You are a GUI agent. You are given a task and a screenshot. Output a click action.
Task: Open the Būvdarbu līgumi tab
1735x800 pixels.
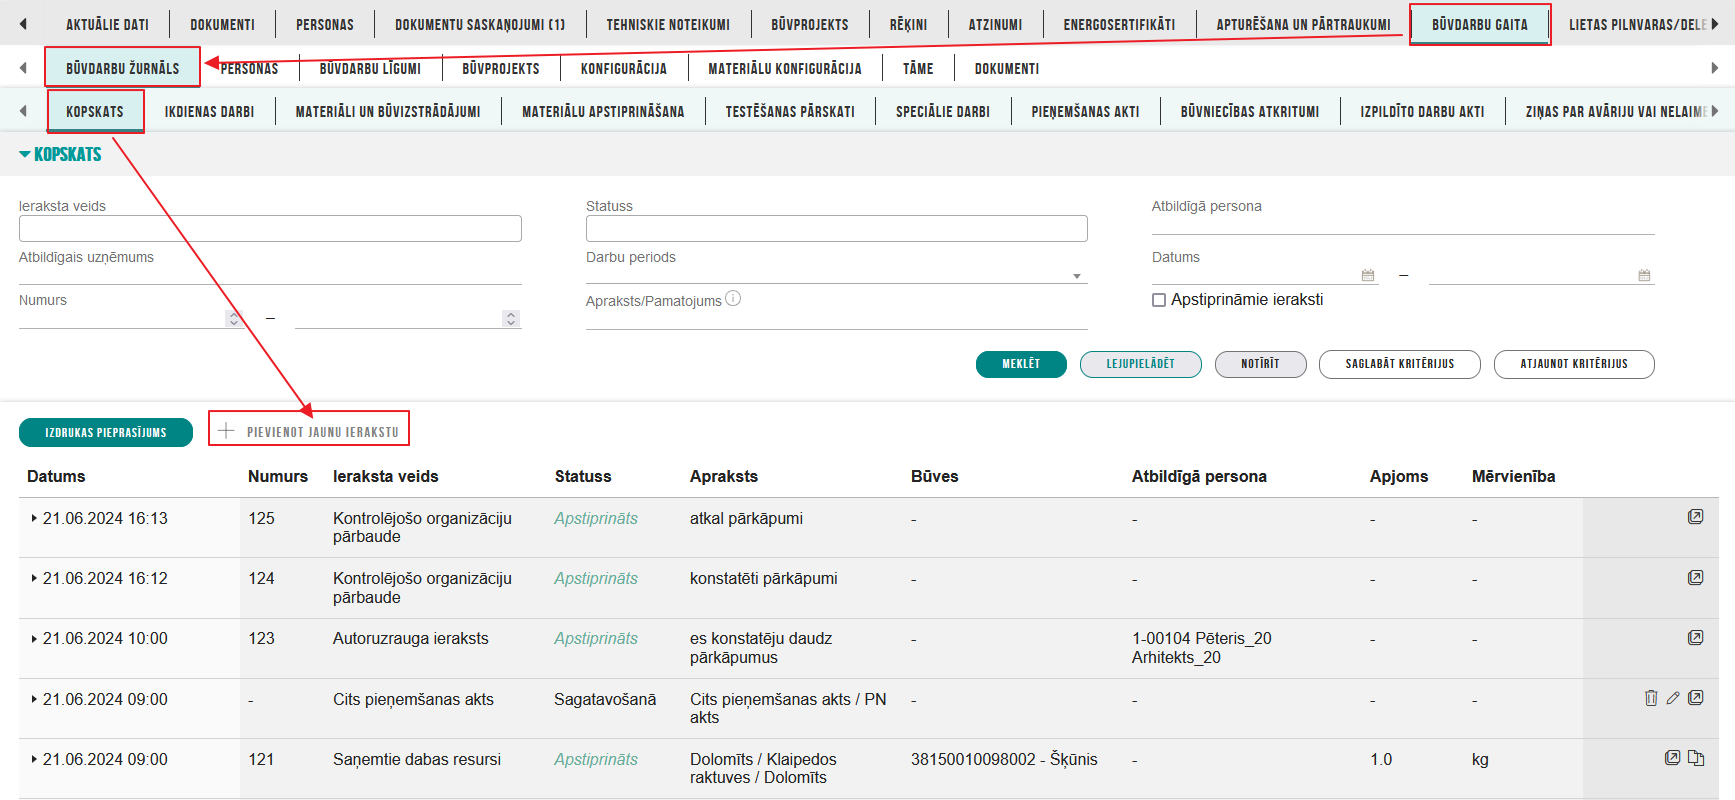(x=370, y=68)
